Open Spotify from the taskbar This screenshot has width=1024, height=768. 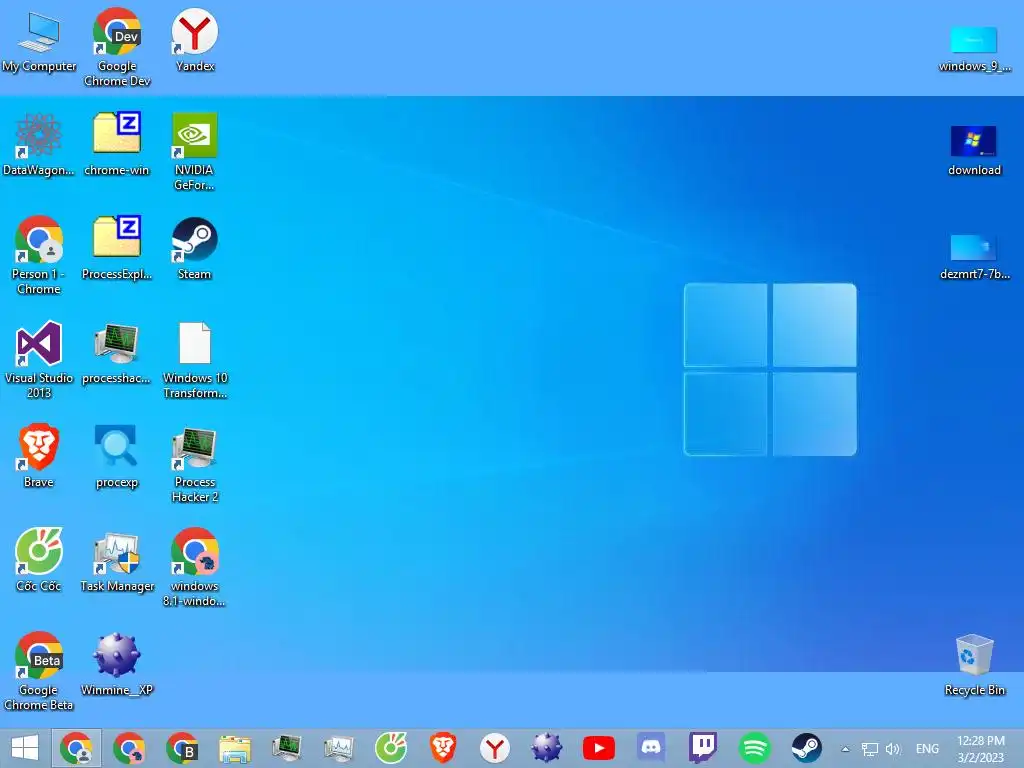(x=754, y=748)
